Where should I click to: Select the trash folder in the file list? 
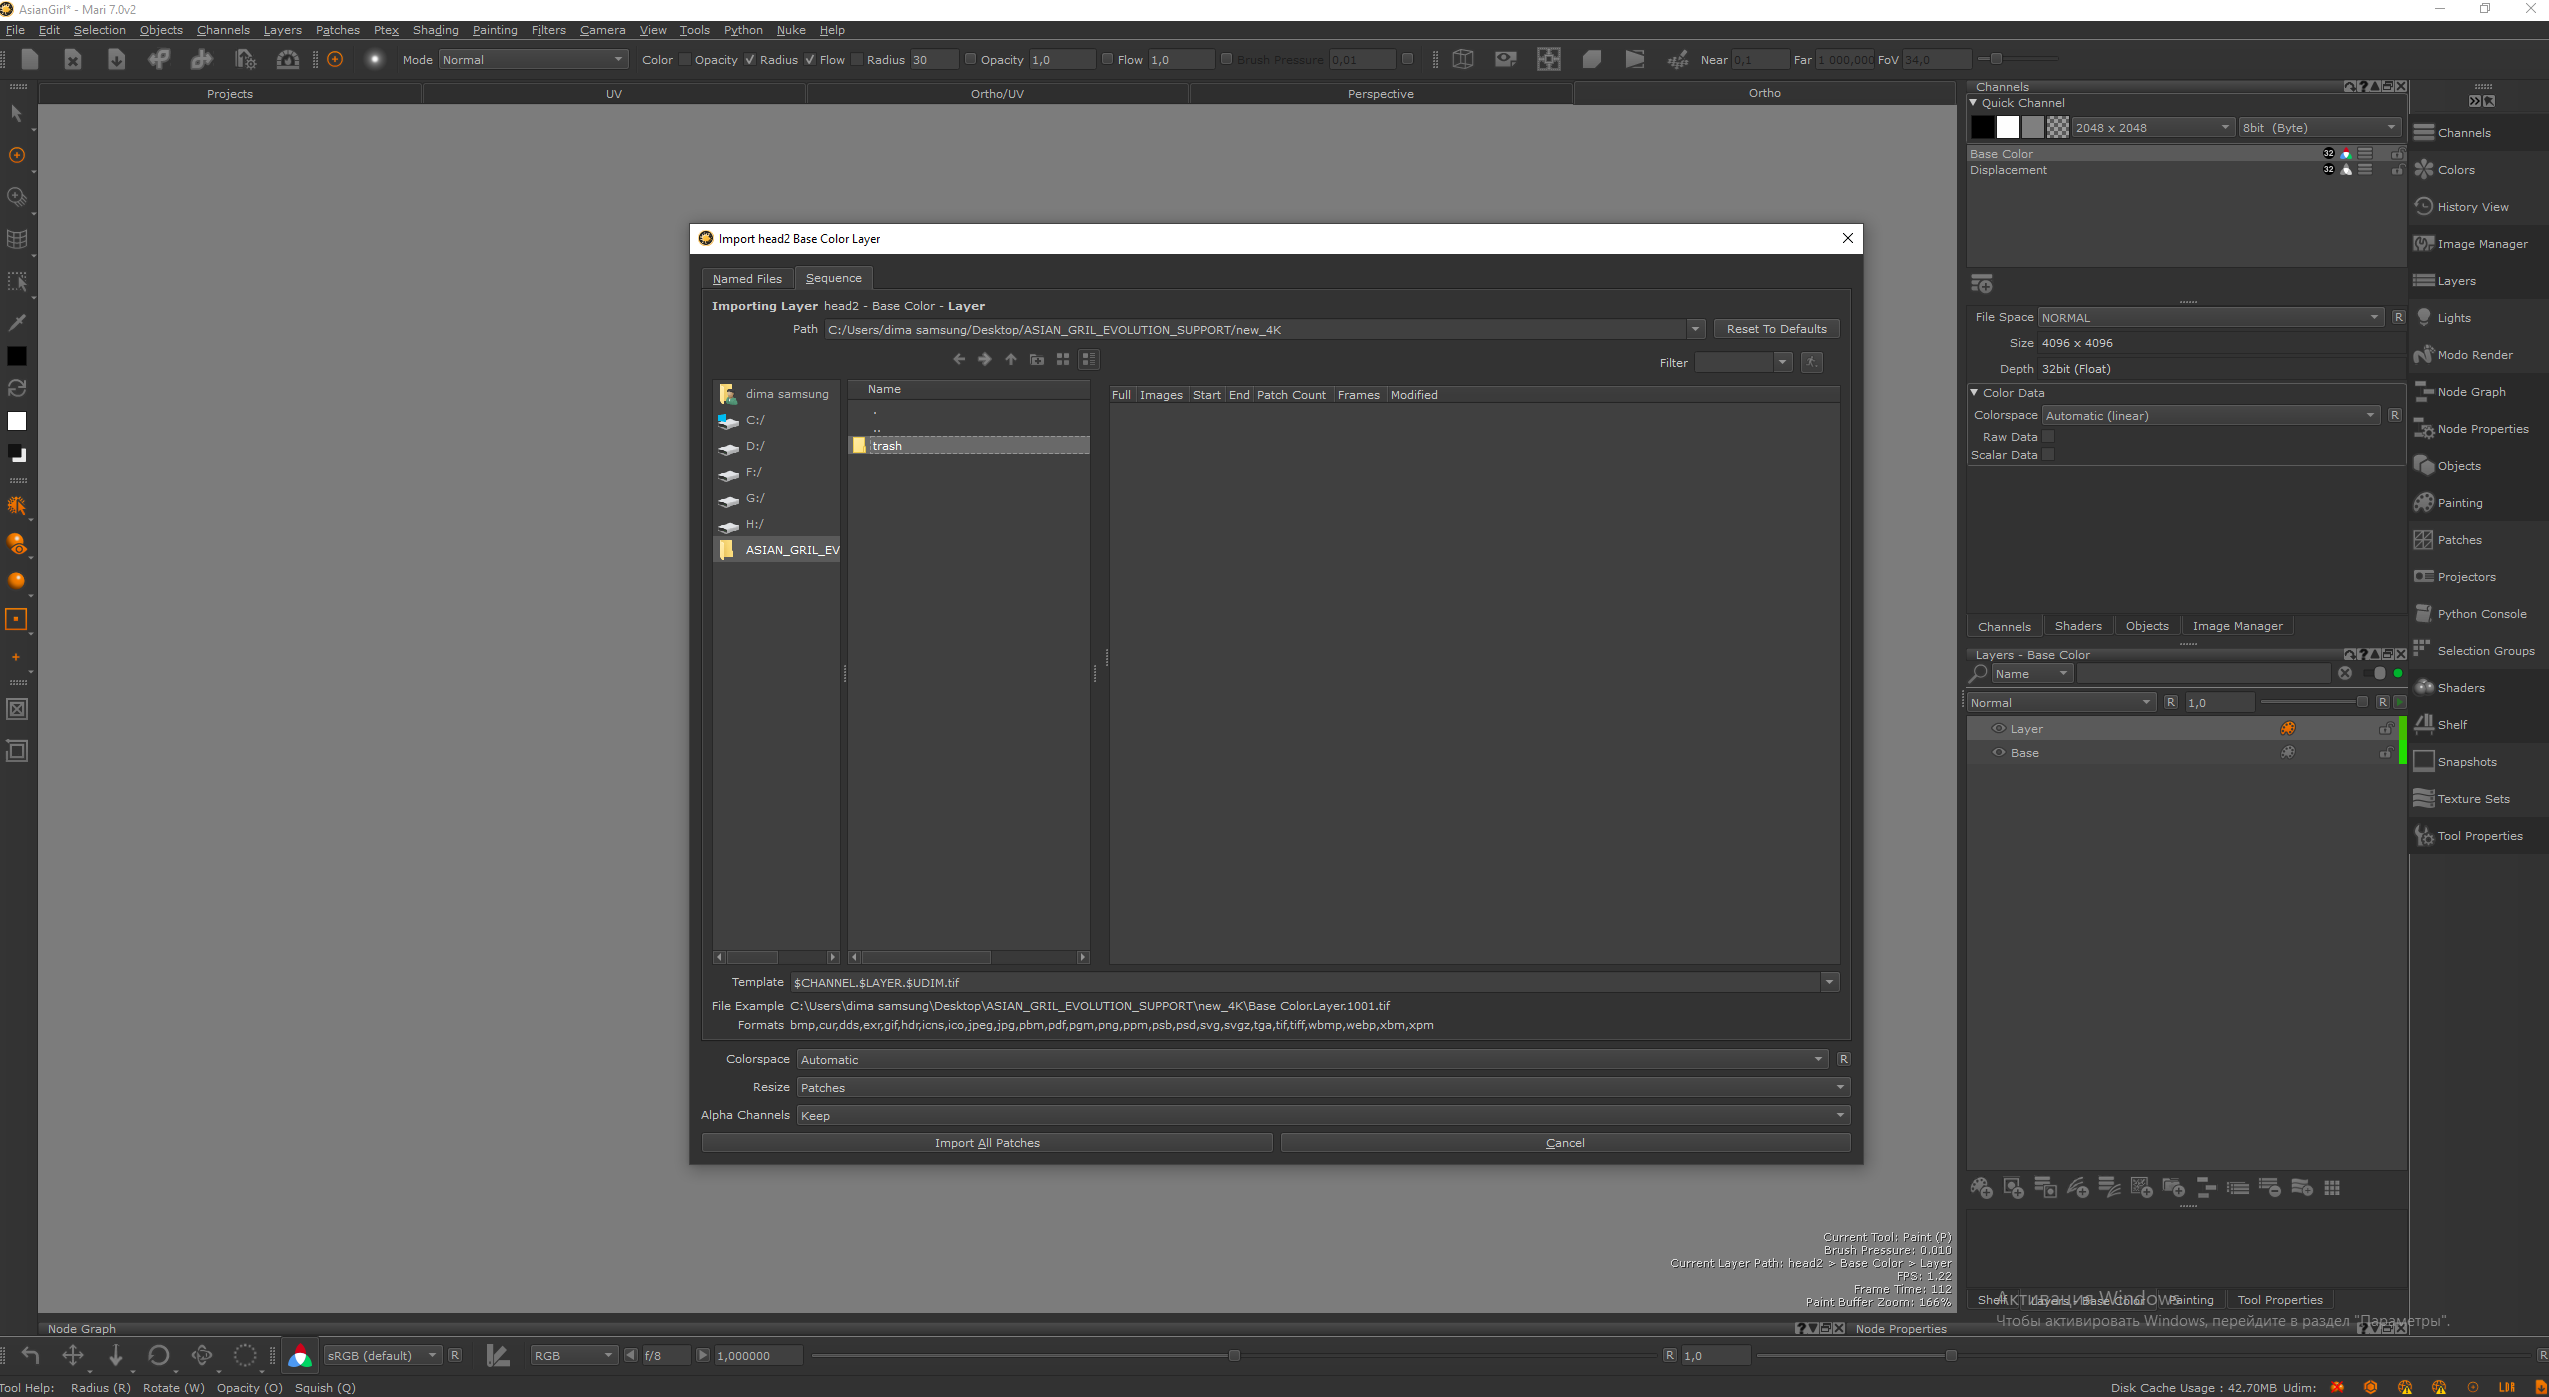coord(886,446)
